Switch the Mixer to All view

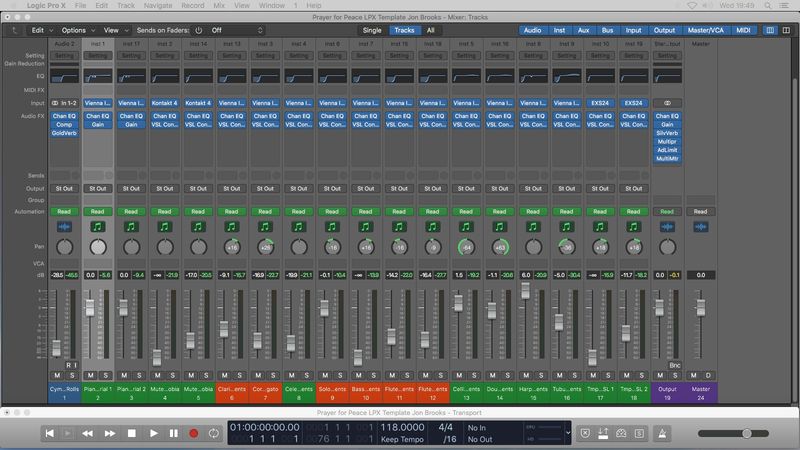coord(431,30)
